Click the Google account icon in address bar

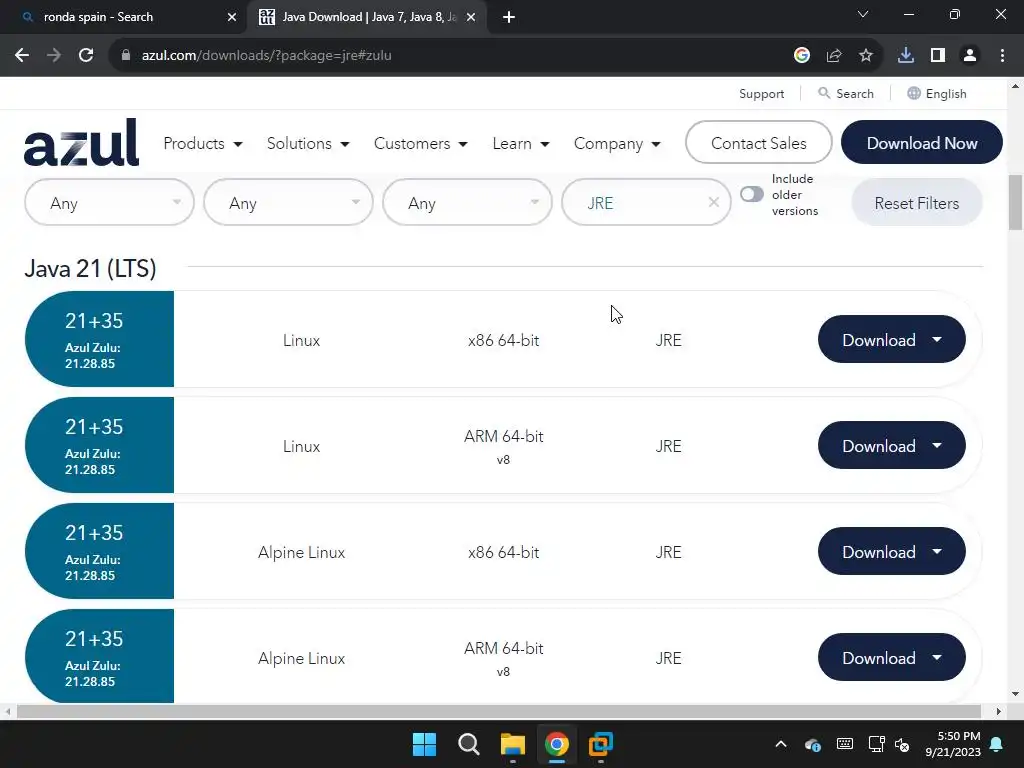tap(802, 56)
